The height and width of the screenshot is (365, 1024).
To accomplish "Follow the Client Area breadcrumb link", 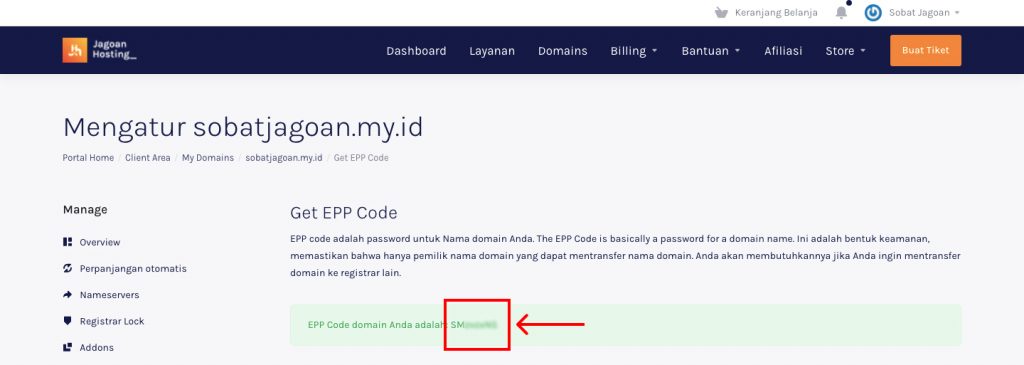I will pyautogui.click(x=148, y=158).
